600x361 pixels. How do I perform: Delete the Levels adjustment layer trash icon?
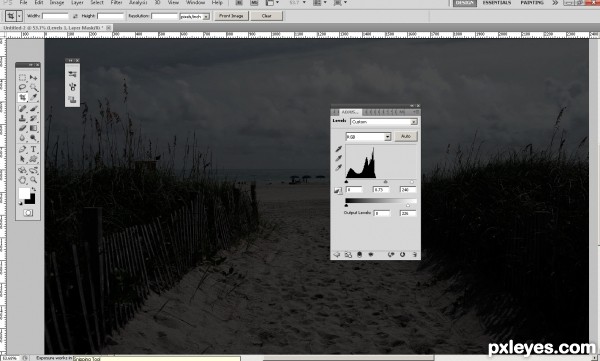coord(414,255)
